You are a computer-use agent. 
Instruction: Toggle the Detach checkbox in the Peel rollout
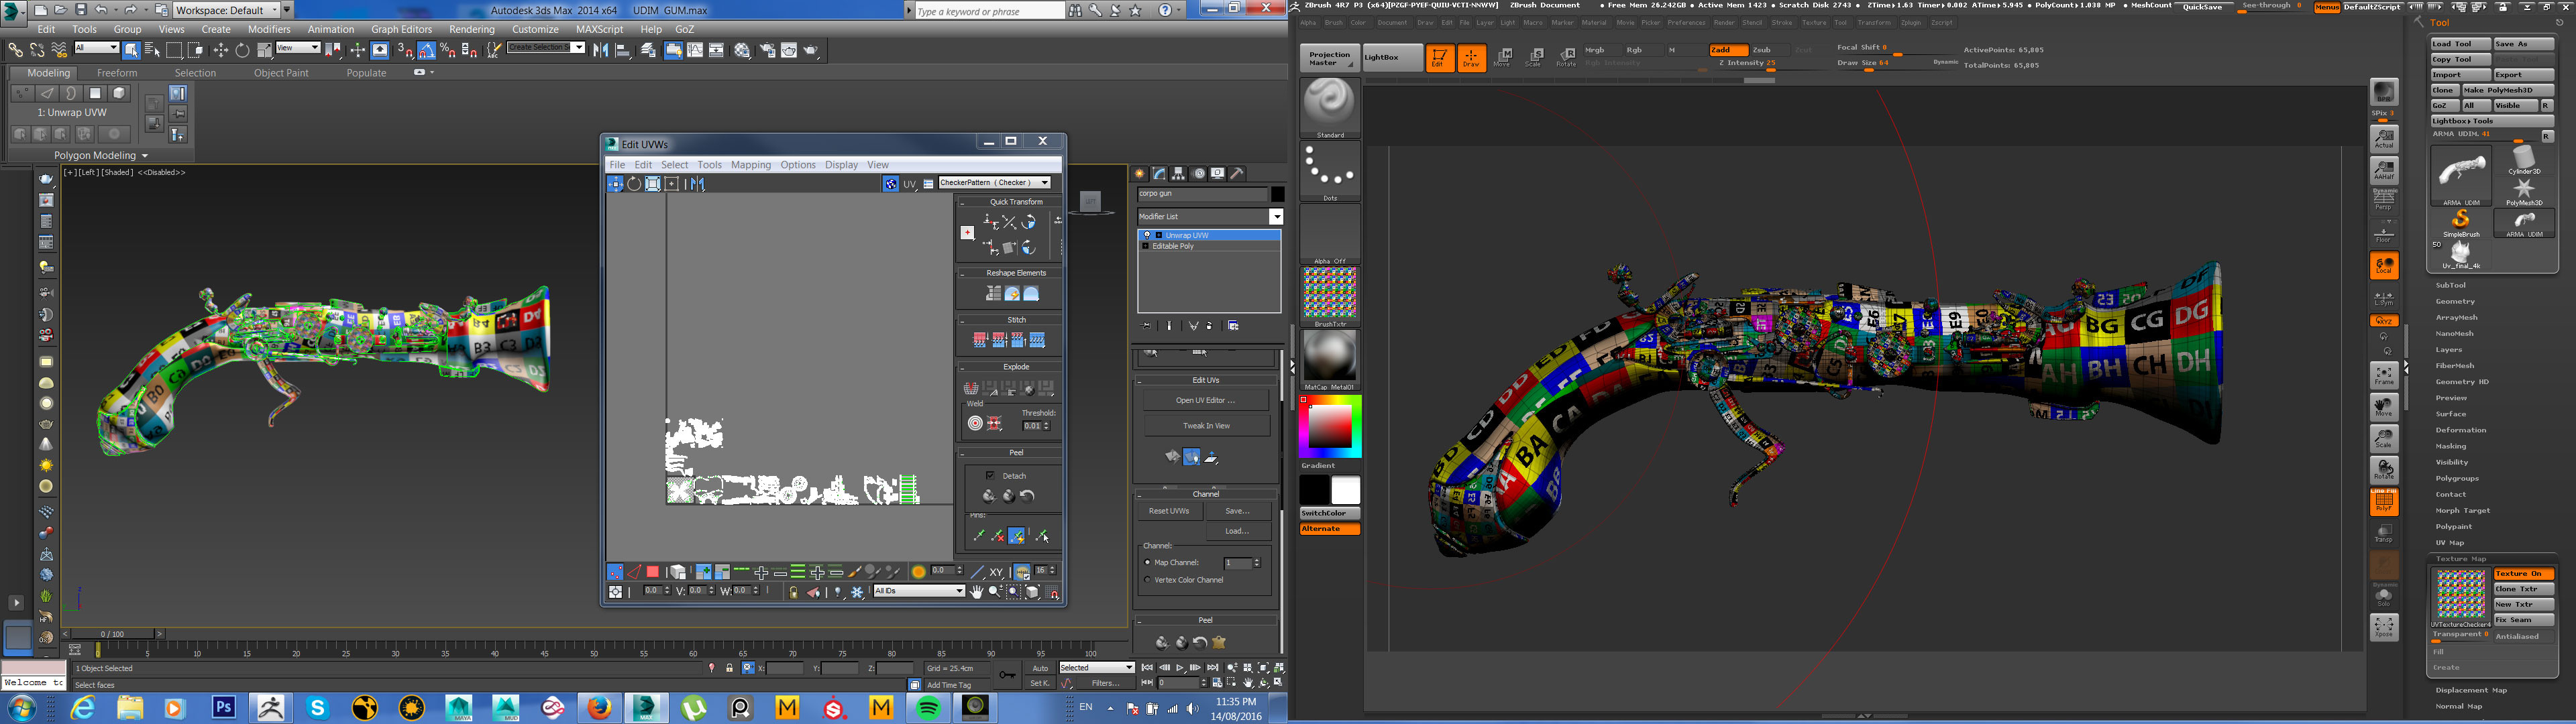[990, 475]
